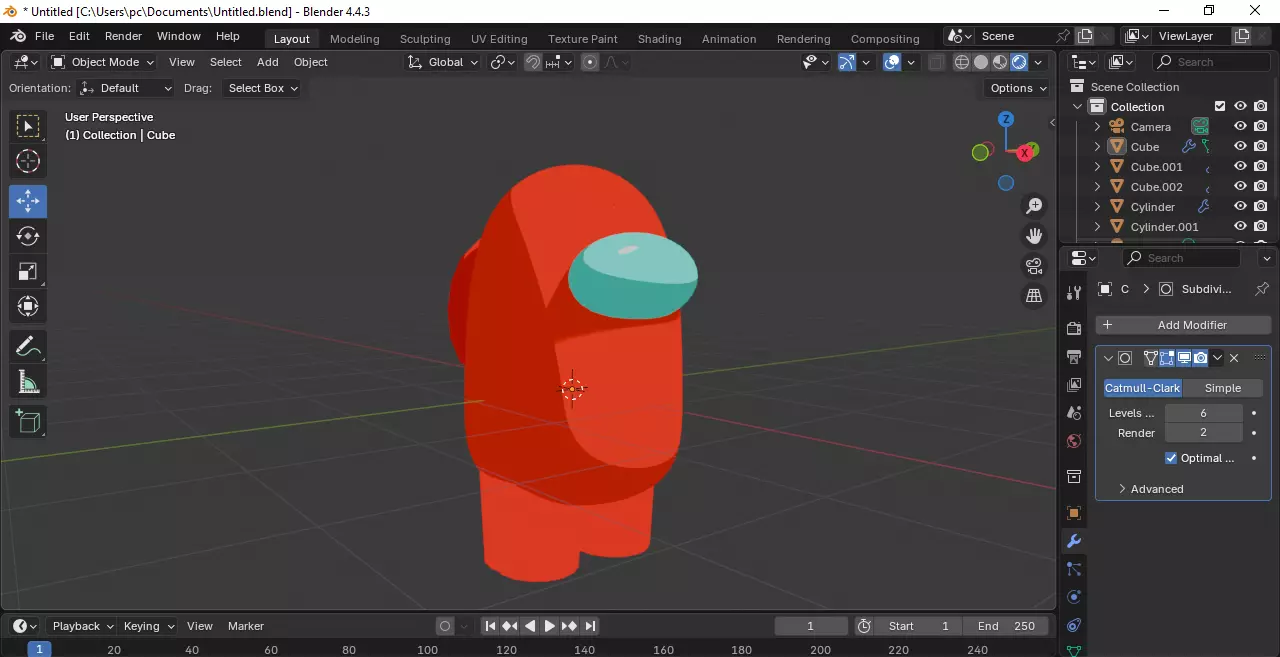Select the Move tool
1280x657 pixels.
coord(28,201)
